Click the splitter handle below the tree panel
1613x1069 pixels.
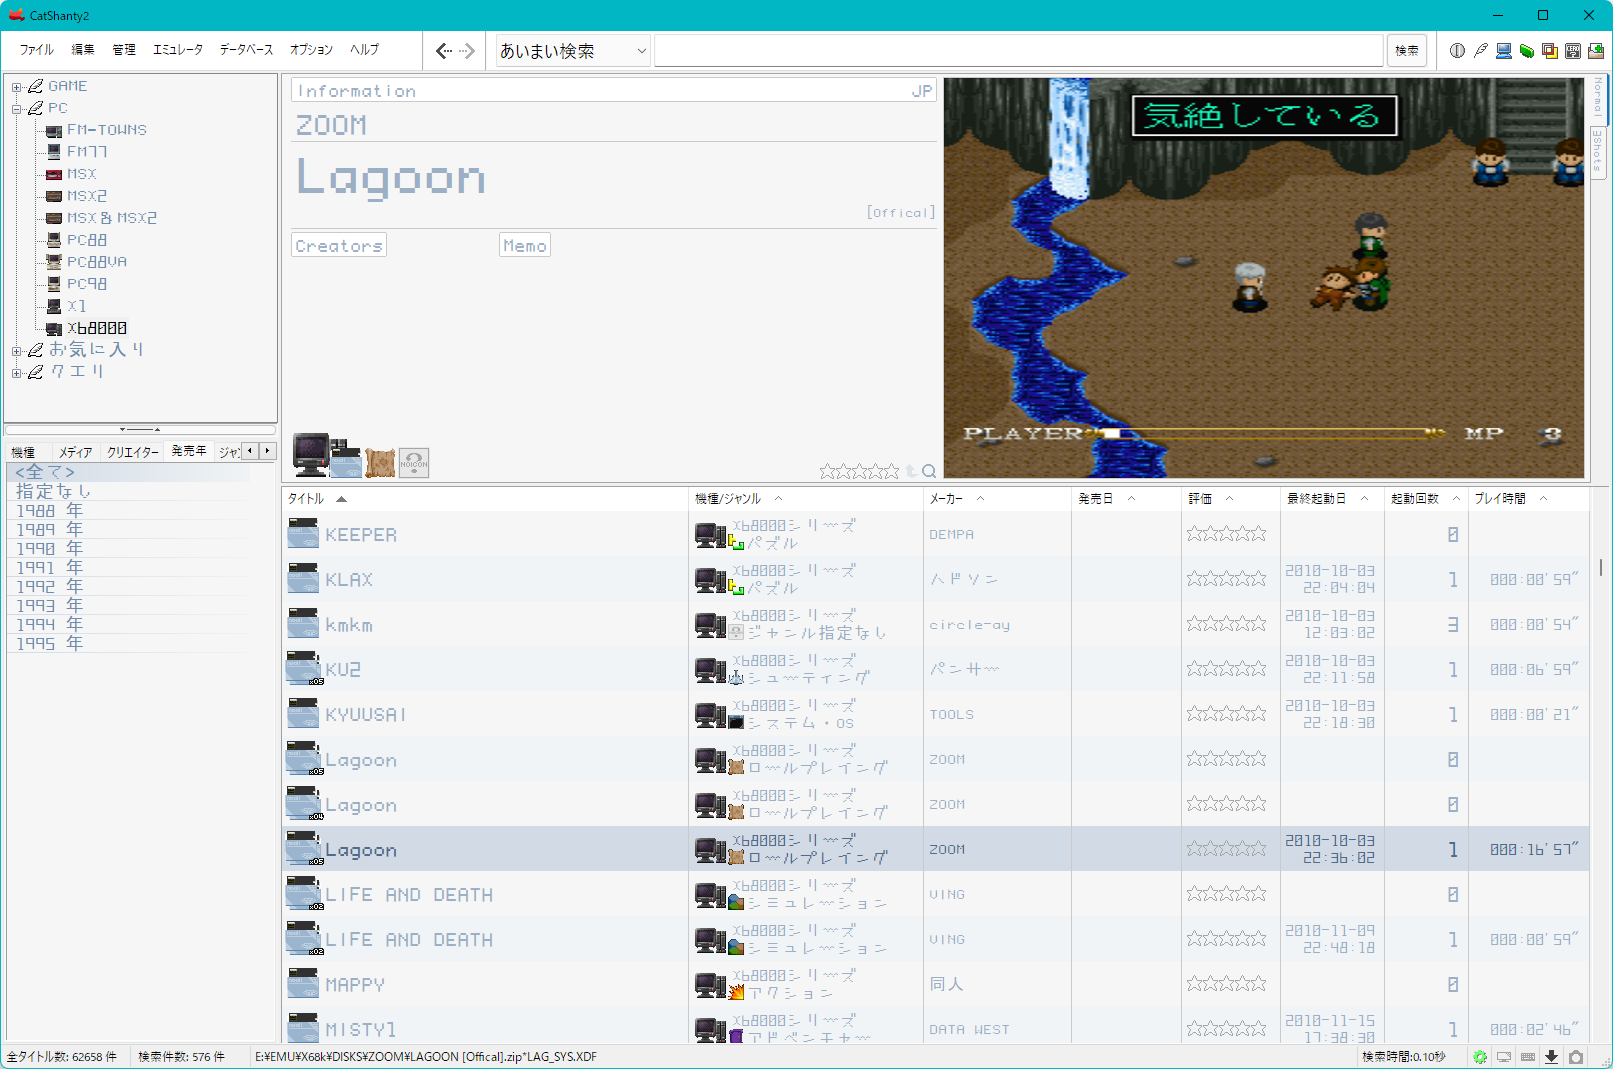(x=140, y=429)
